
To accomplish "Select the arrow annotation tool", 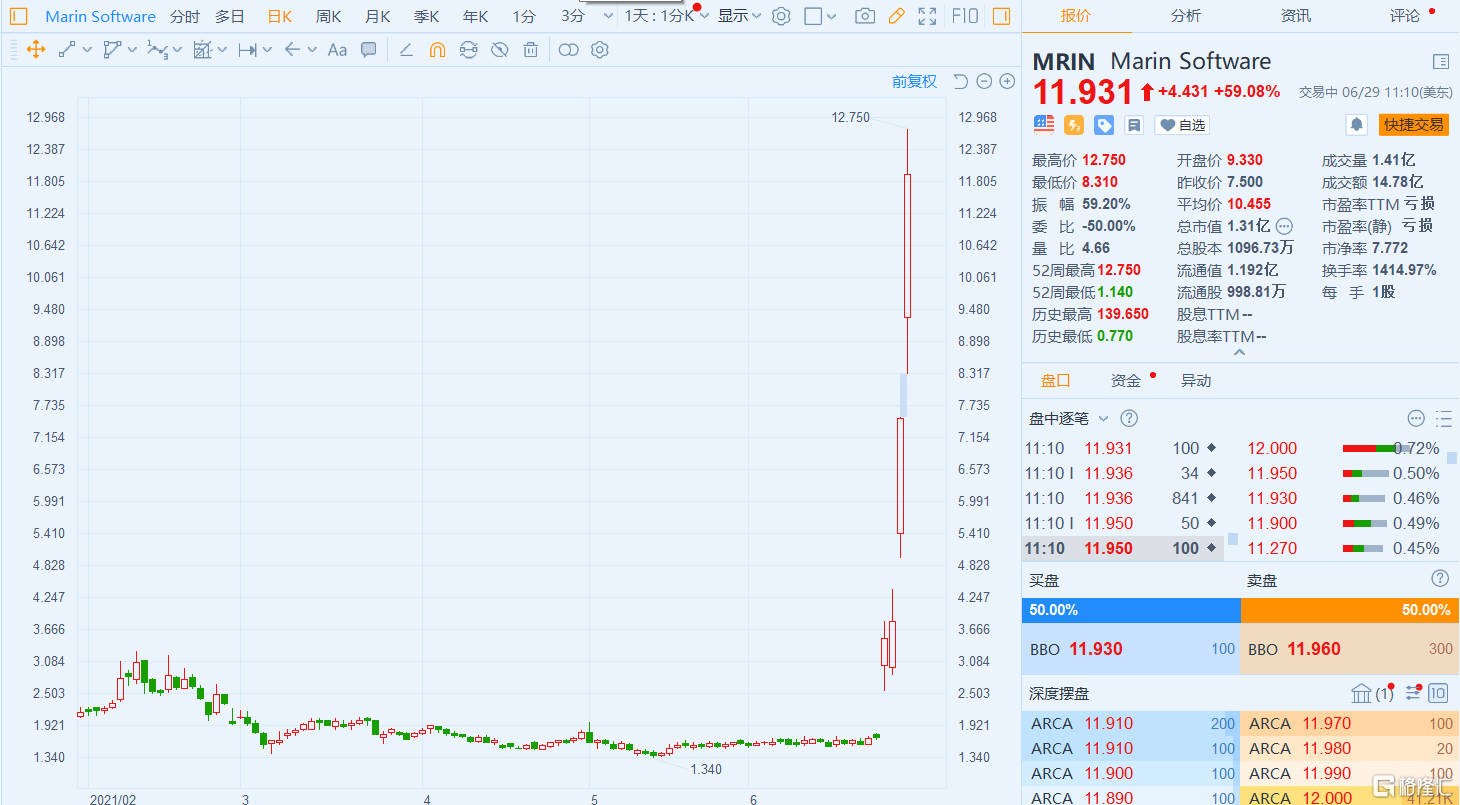I will pyautogui.click(x=293, y=50).
